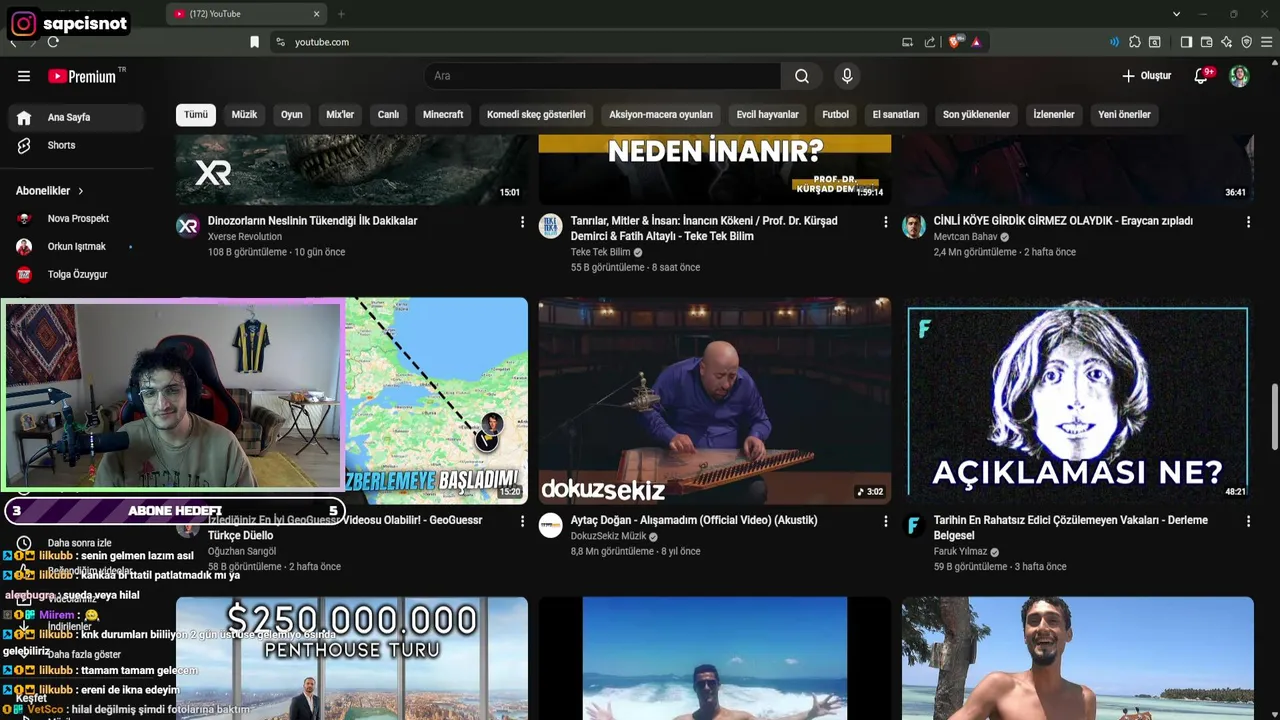Open the Tarihin En Rahatsız Edici Çözülemeyen Vakaları title
The image size is (1280, 720).
pos(1070,528)
